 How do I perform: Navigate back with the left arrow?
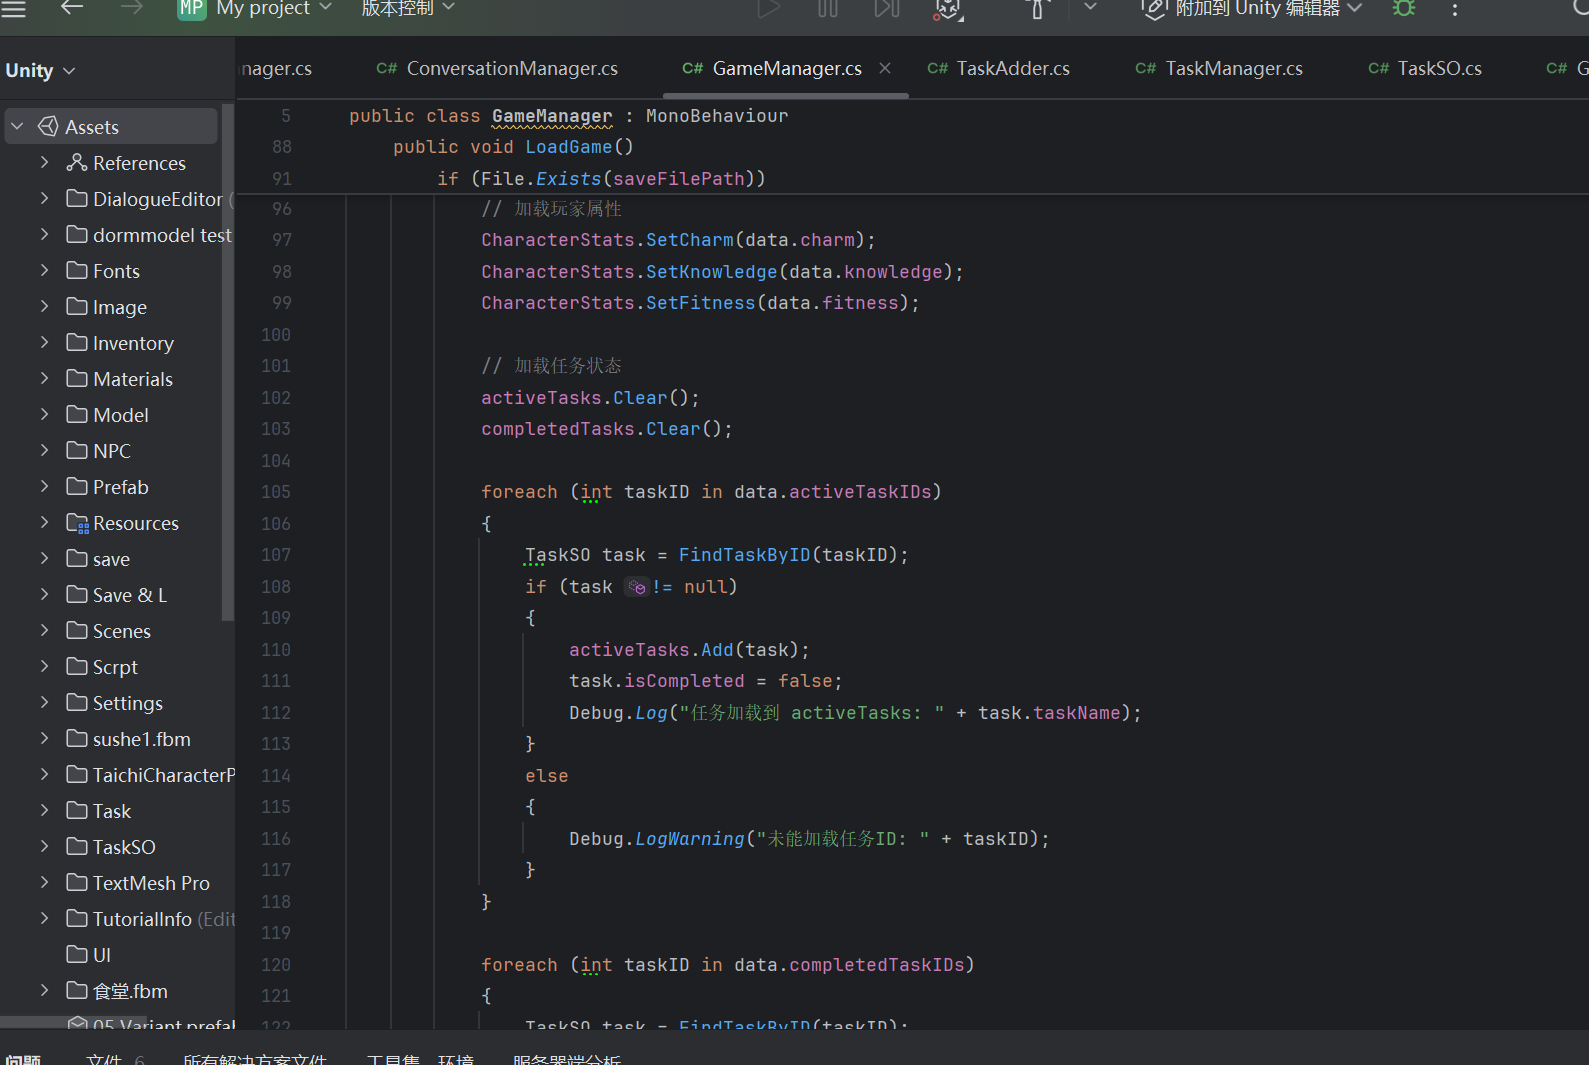tap(72, 8)
